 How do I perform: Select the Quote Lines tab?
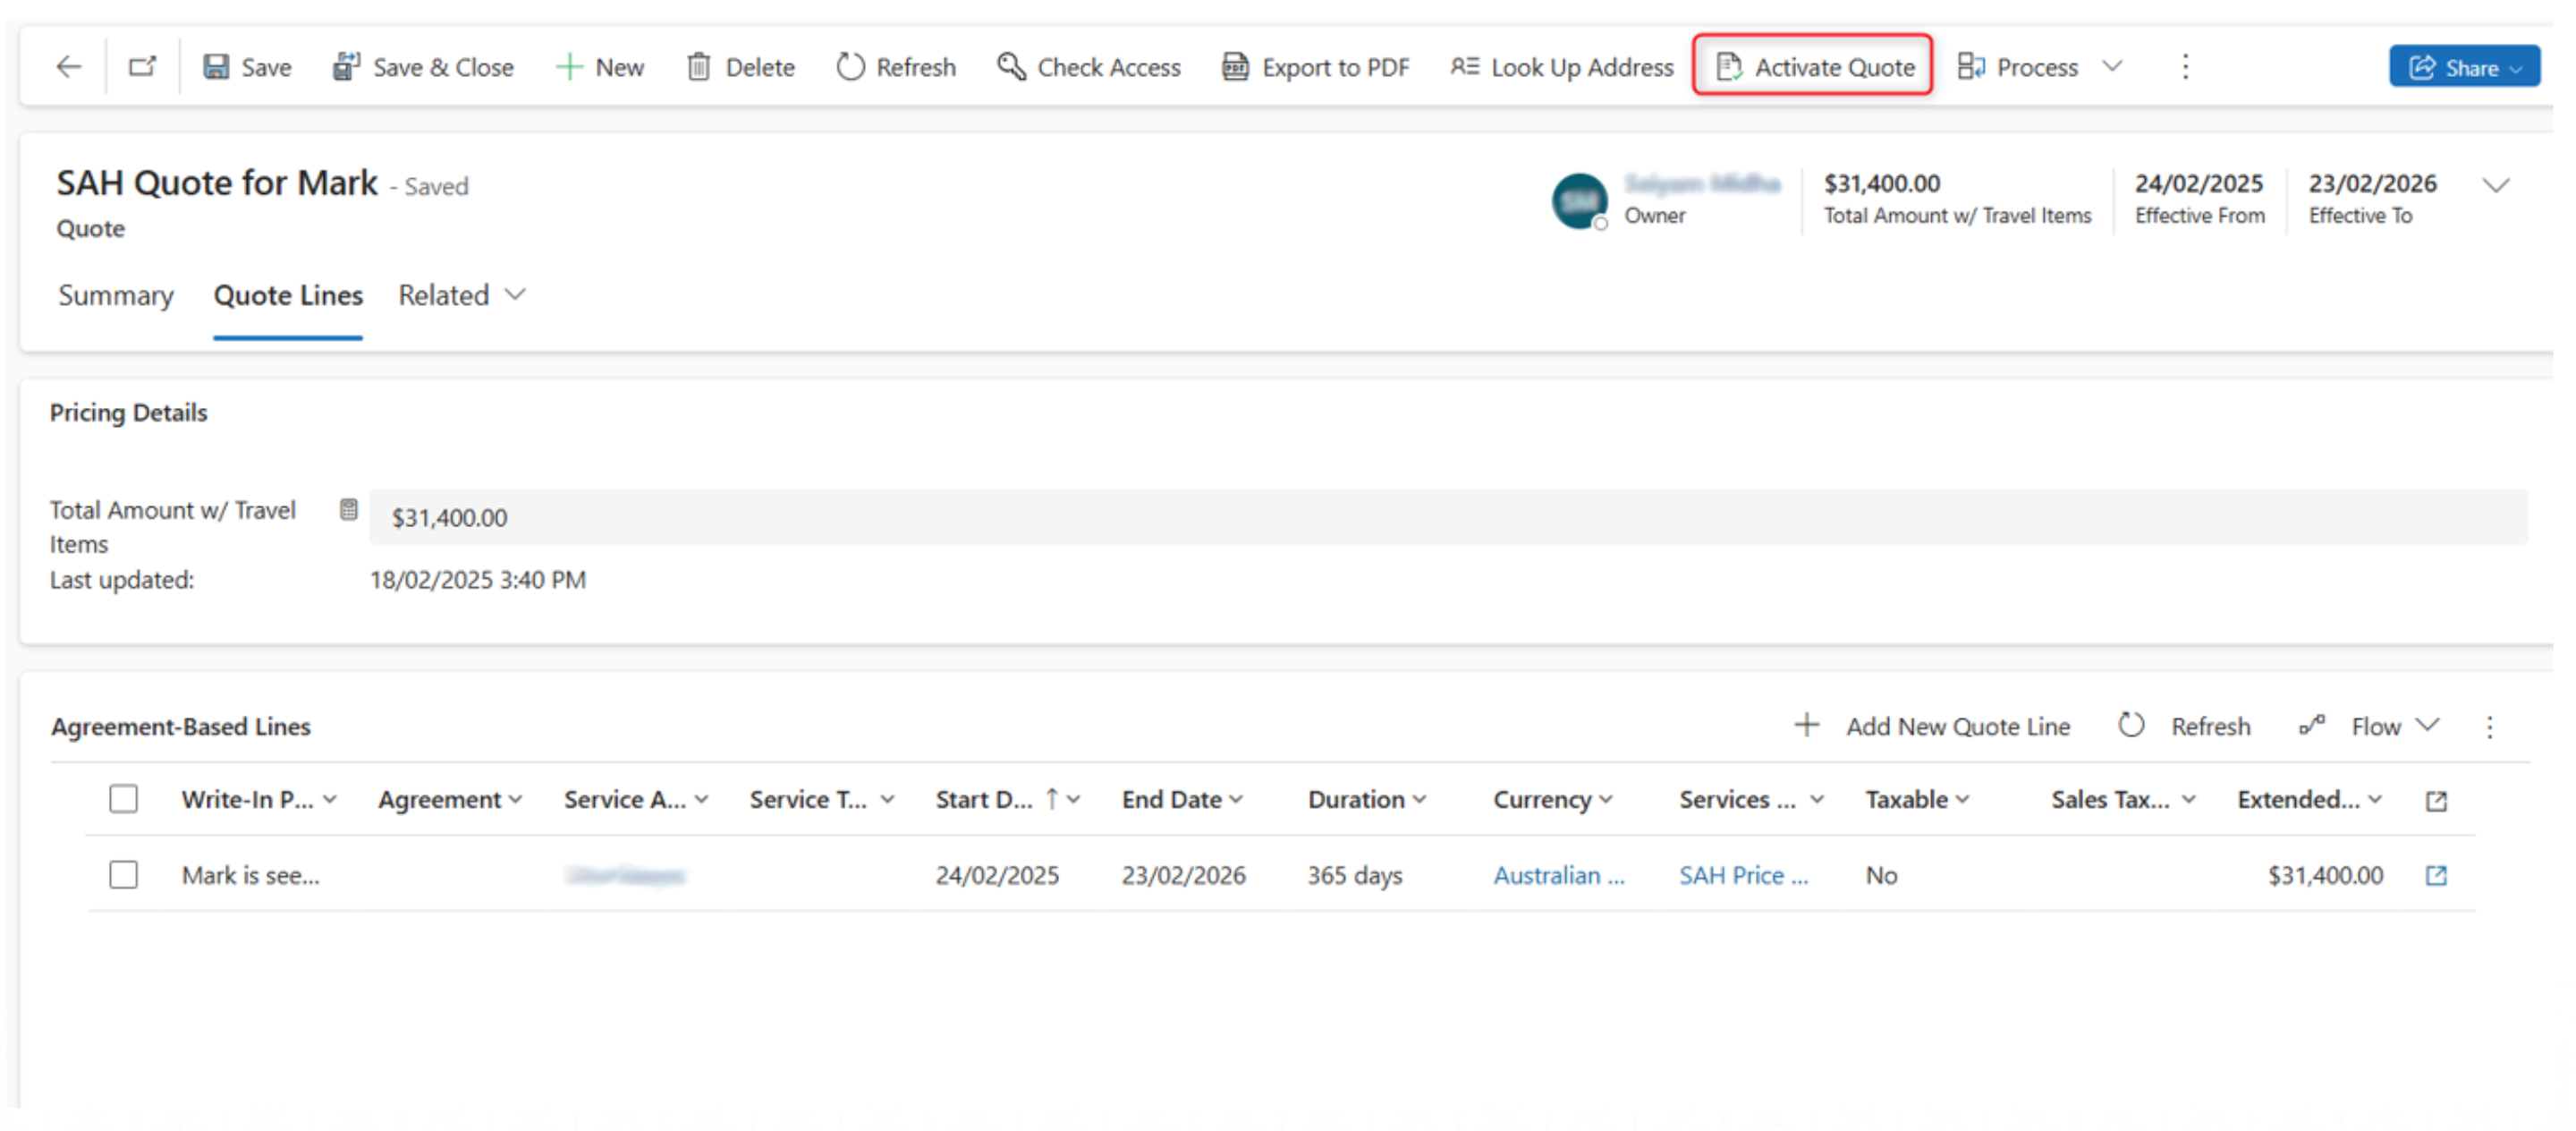(288, 295)
